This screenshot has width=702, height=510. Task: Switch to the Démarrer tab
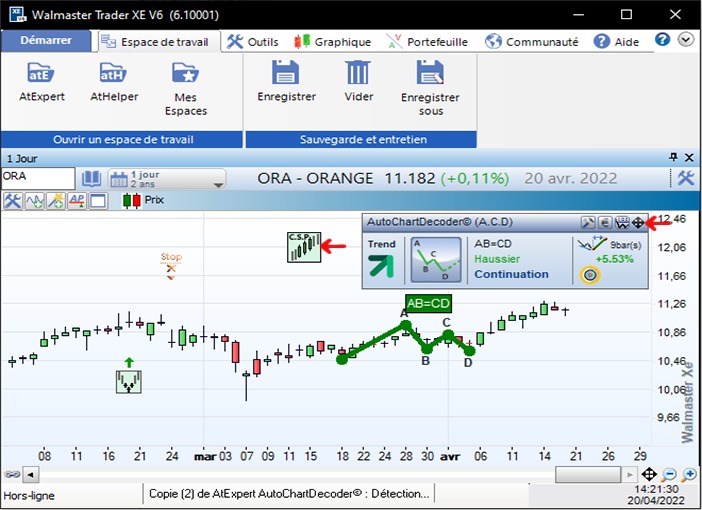click(x=46, y=40)
